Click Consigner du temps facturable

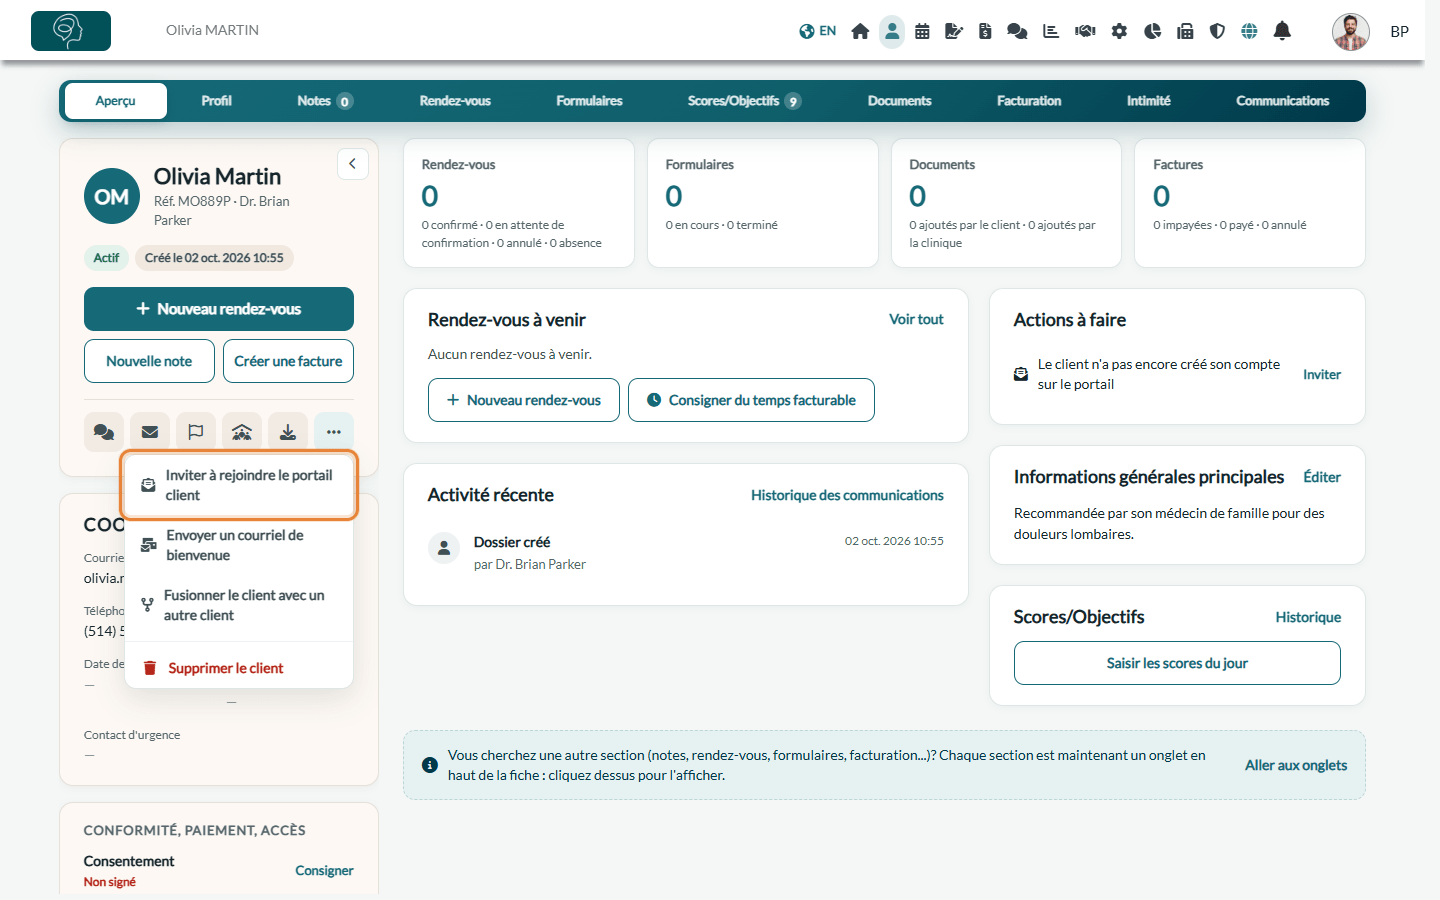click(x=751, y=400)
